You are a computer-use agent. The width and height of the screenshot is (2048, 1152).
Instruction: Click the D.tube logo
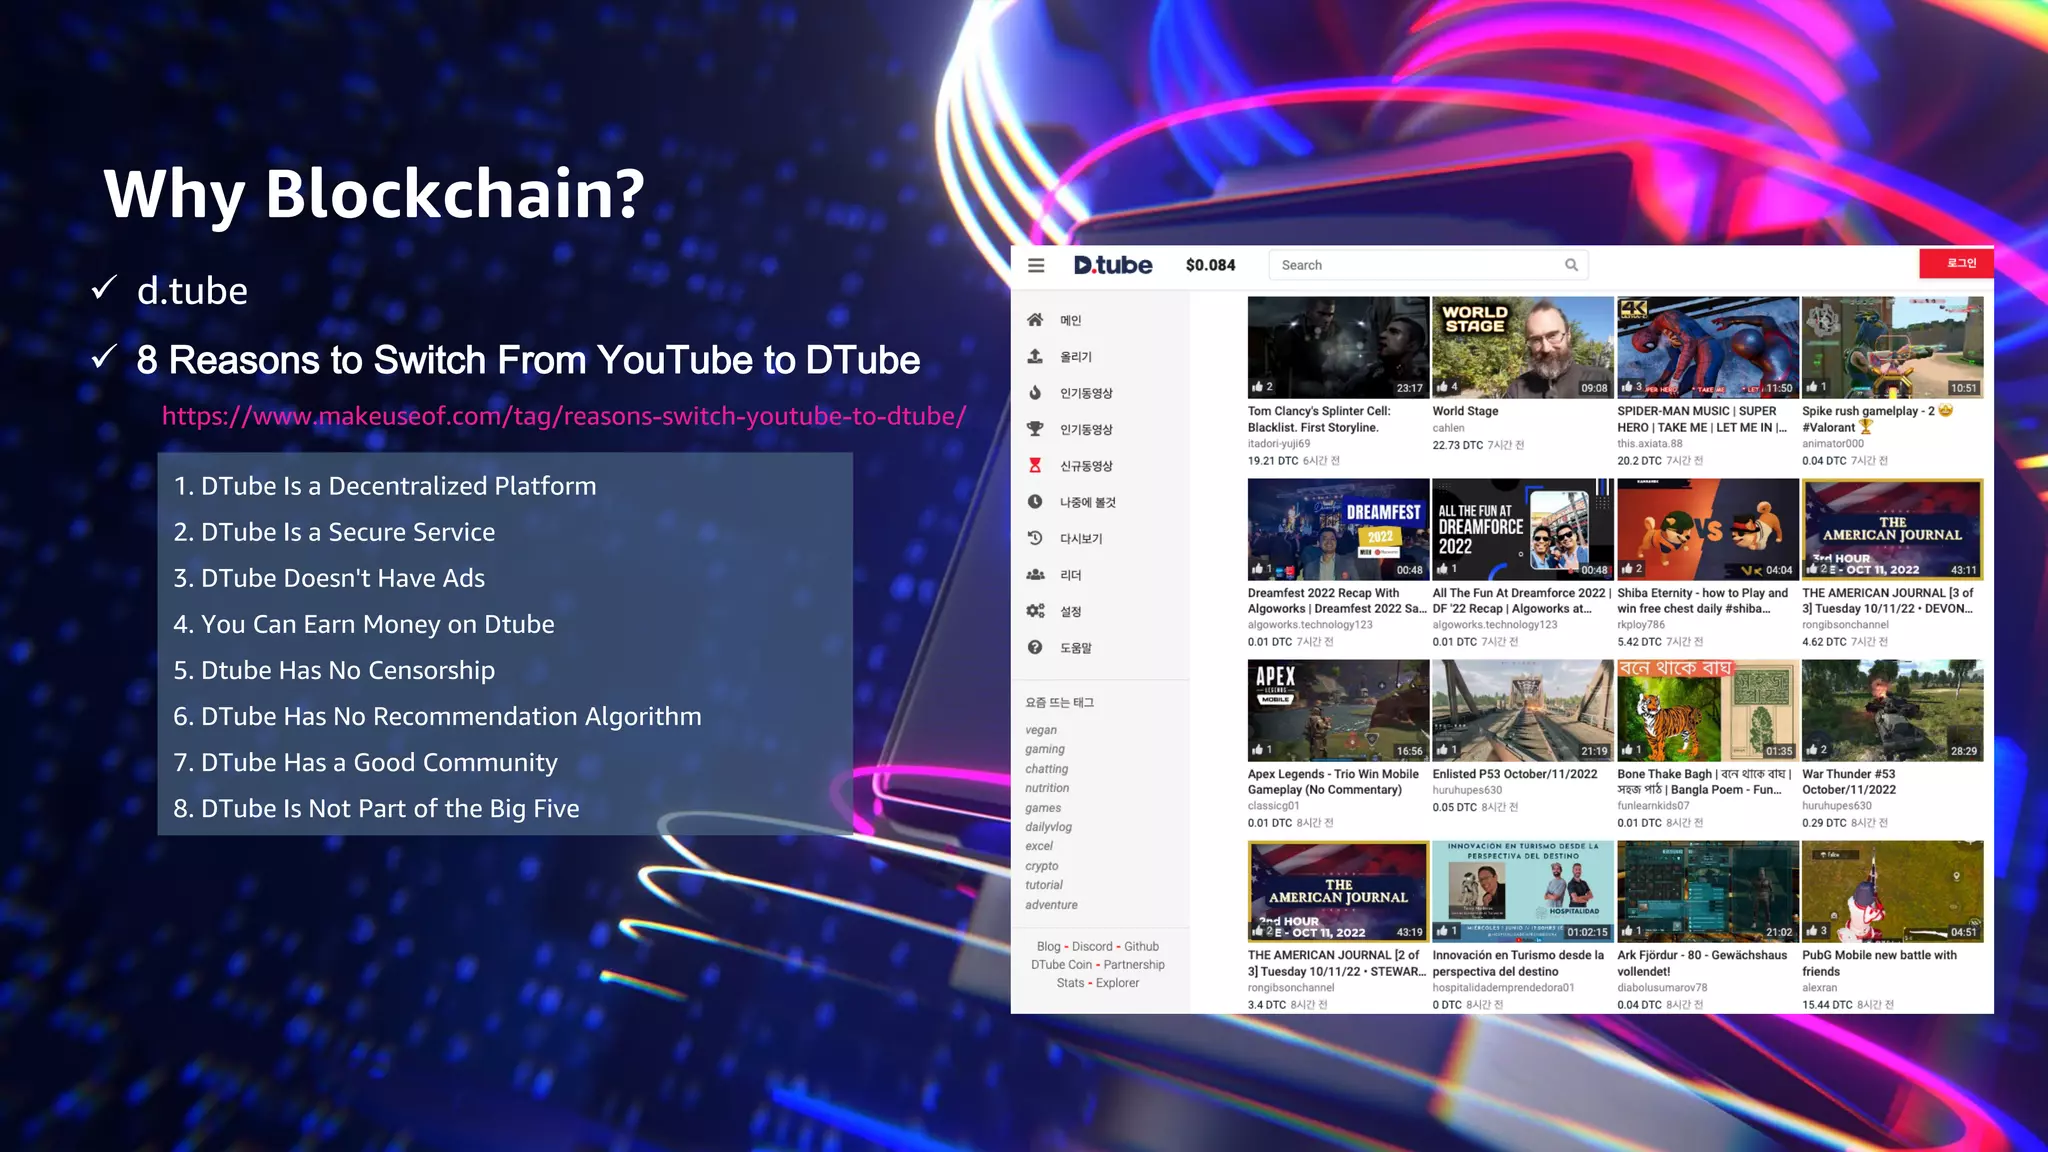tap(1113, 265)
